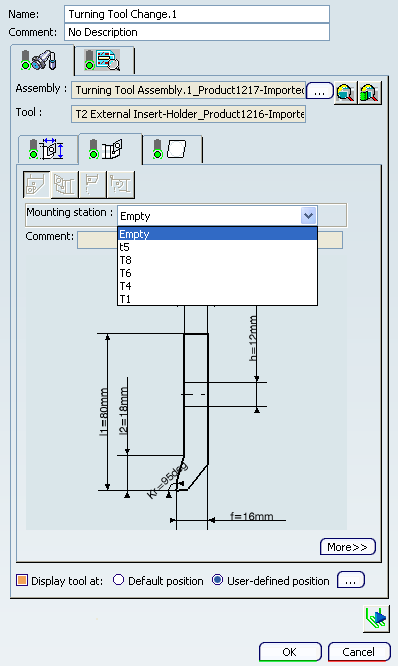Screen dimensions: 398x666
Task: Open the tool assembly tab with tooling icon
Action: click(x=42, y=60)
